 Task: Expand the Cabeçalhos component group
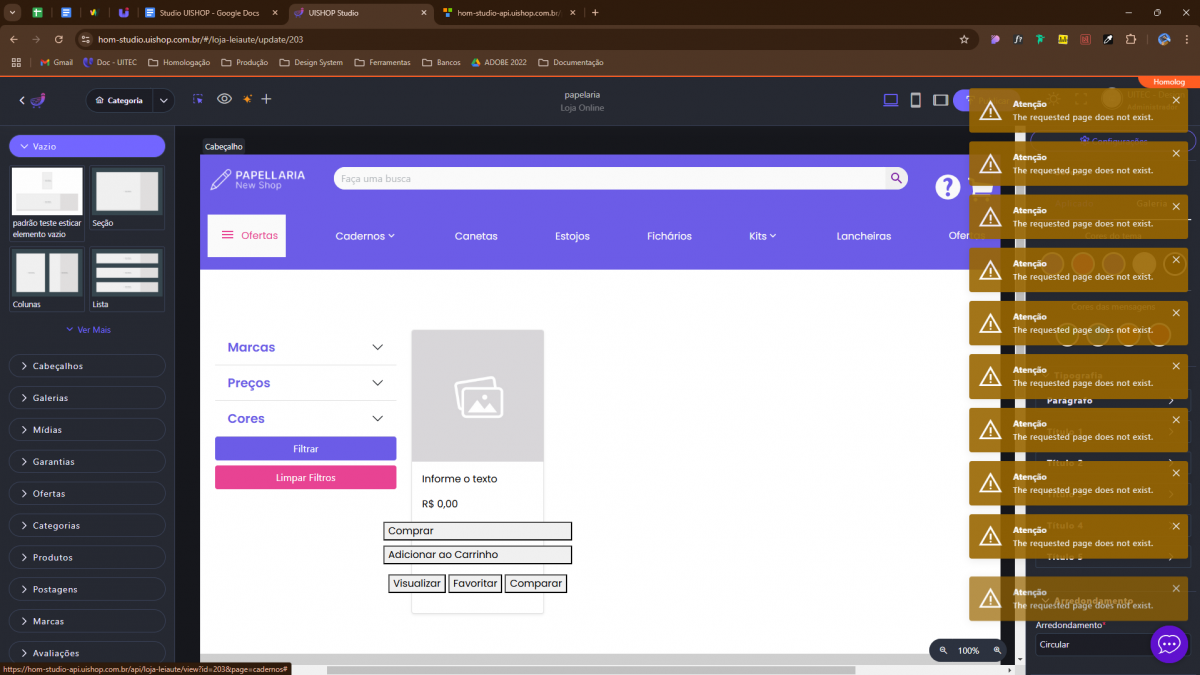pyautogui.click(x=87, y=366)
